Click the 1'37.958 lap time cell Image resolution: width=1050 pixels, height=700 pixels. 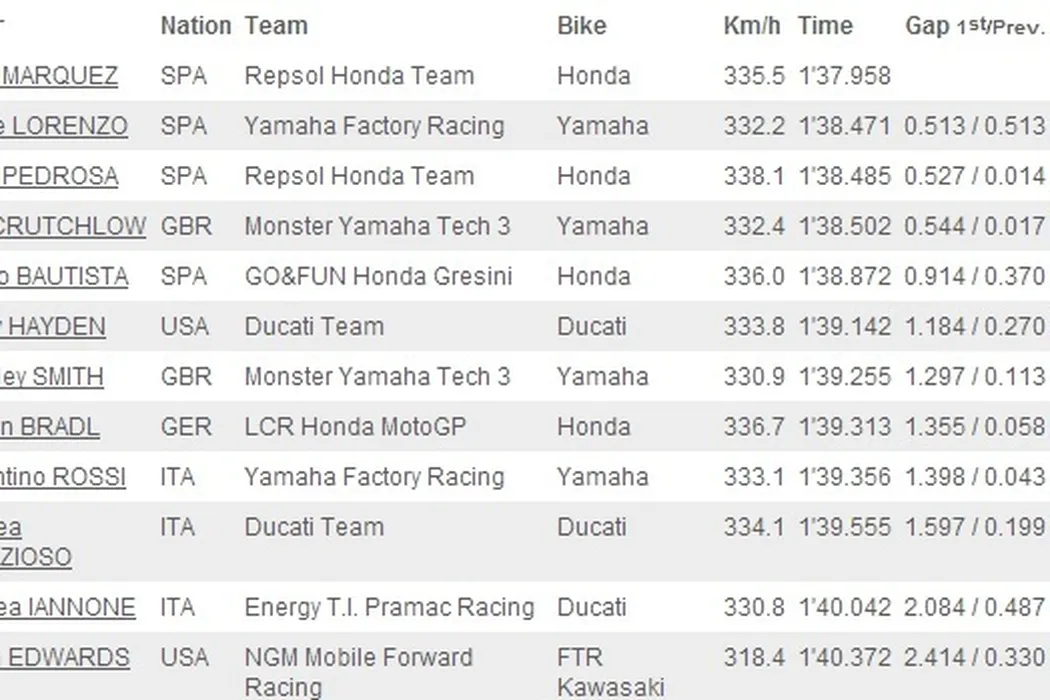click(844, 76)
